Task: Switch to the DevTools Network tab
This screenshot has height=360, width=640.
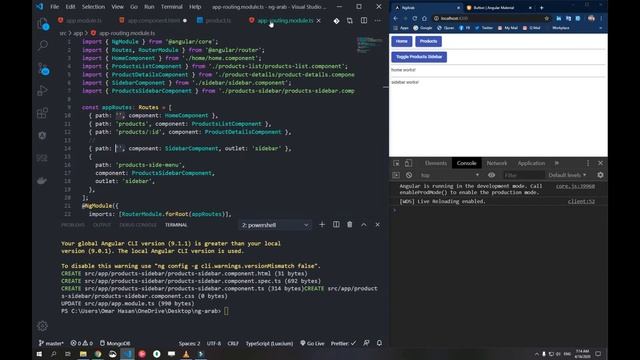Action: [497, 163]
